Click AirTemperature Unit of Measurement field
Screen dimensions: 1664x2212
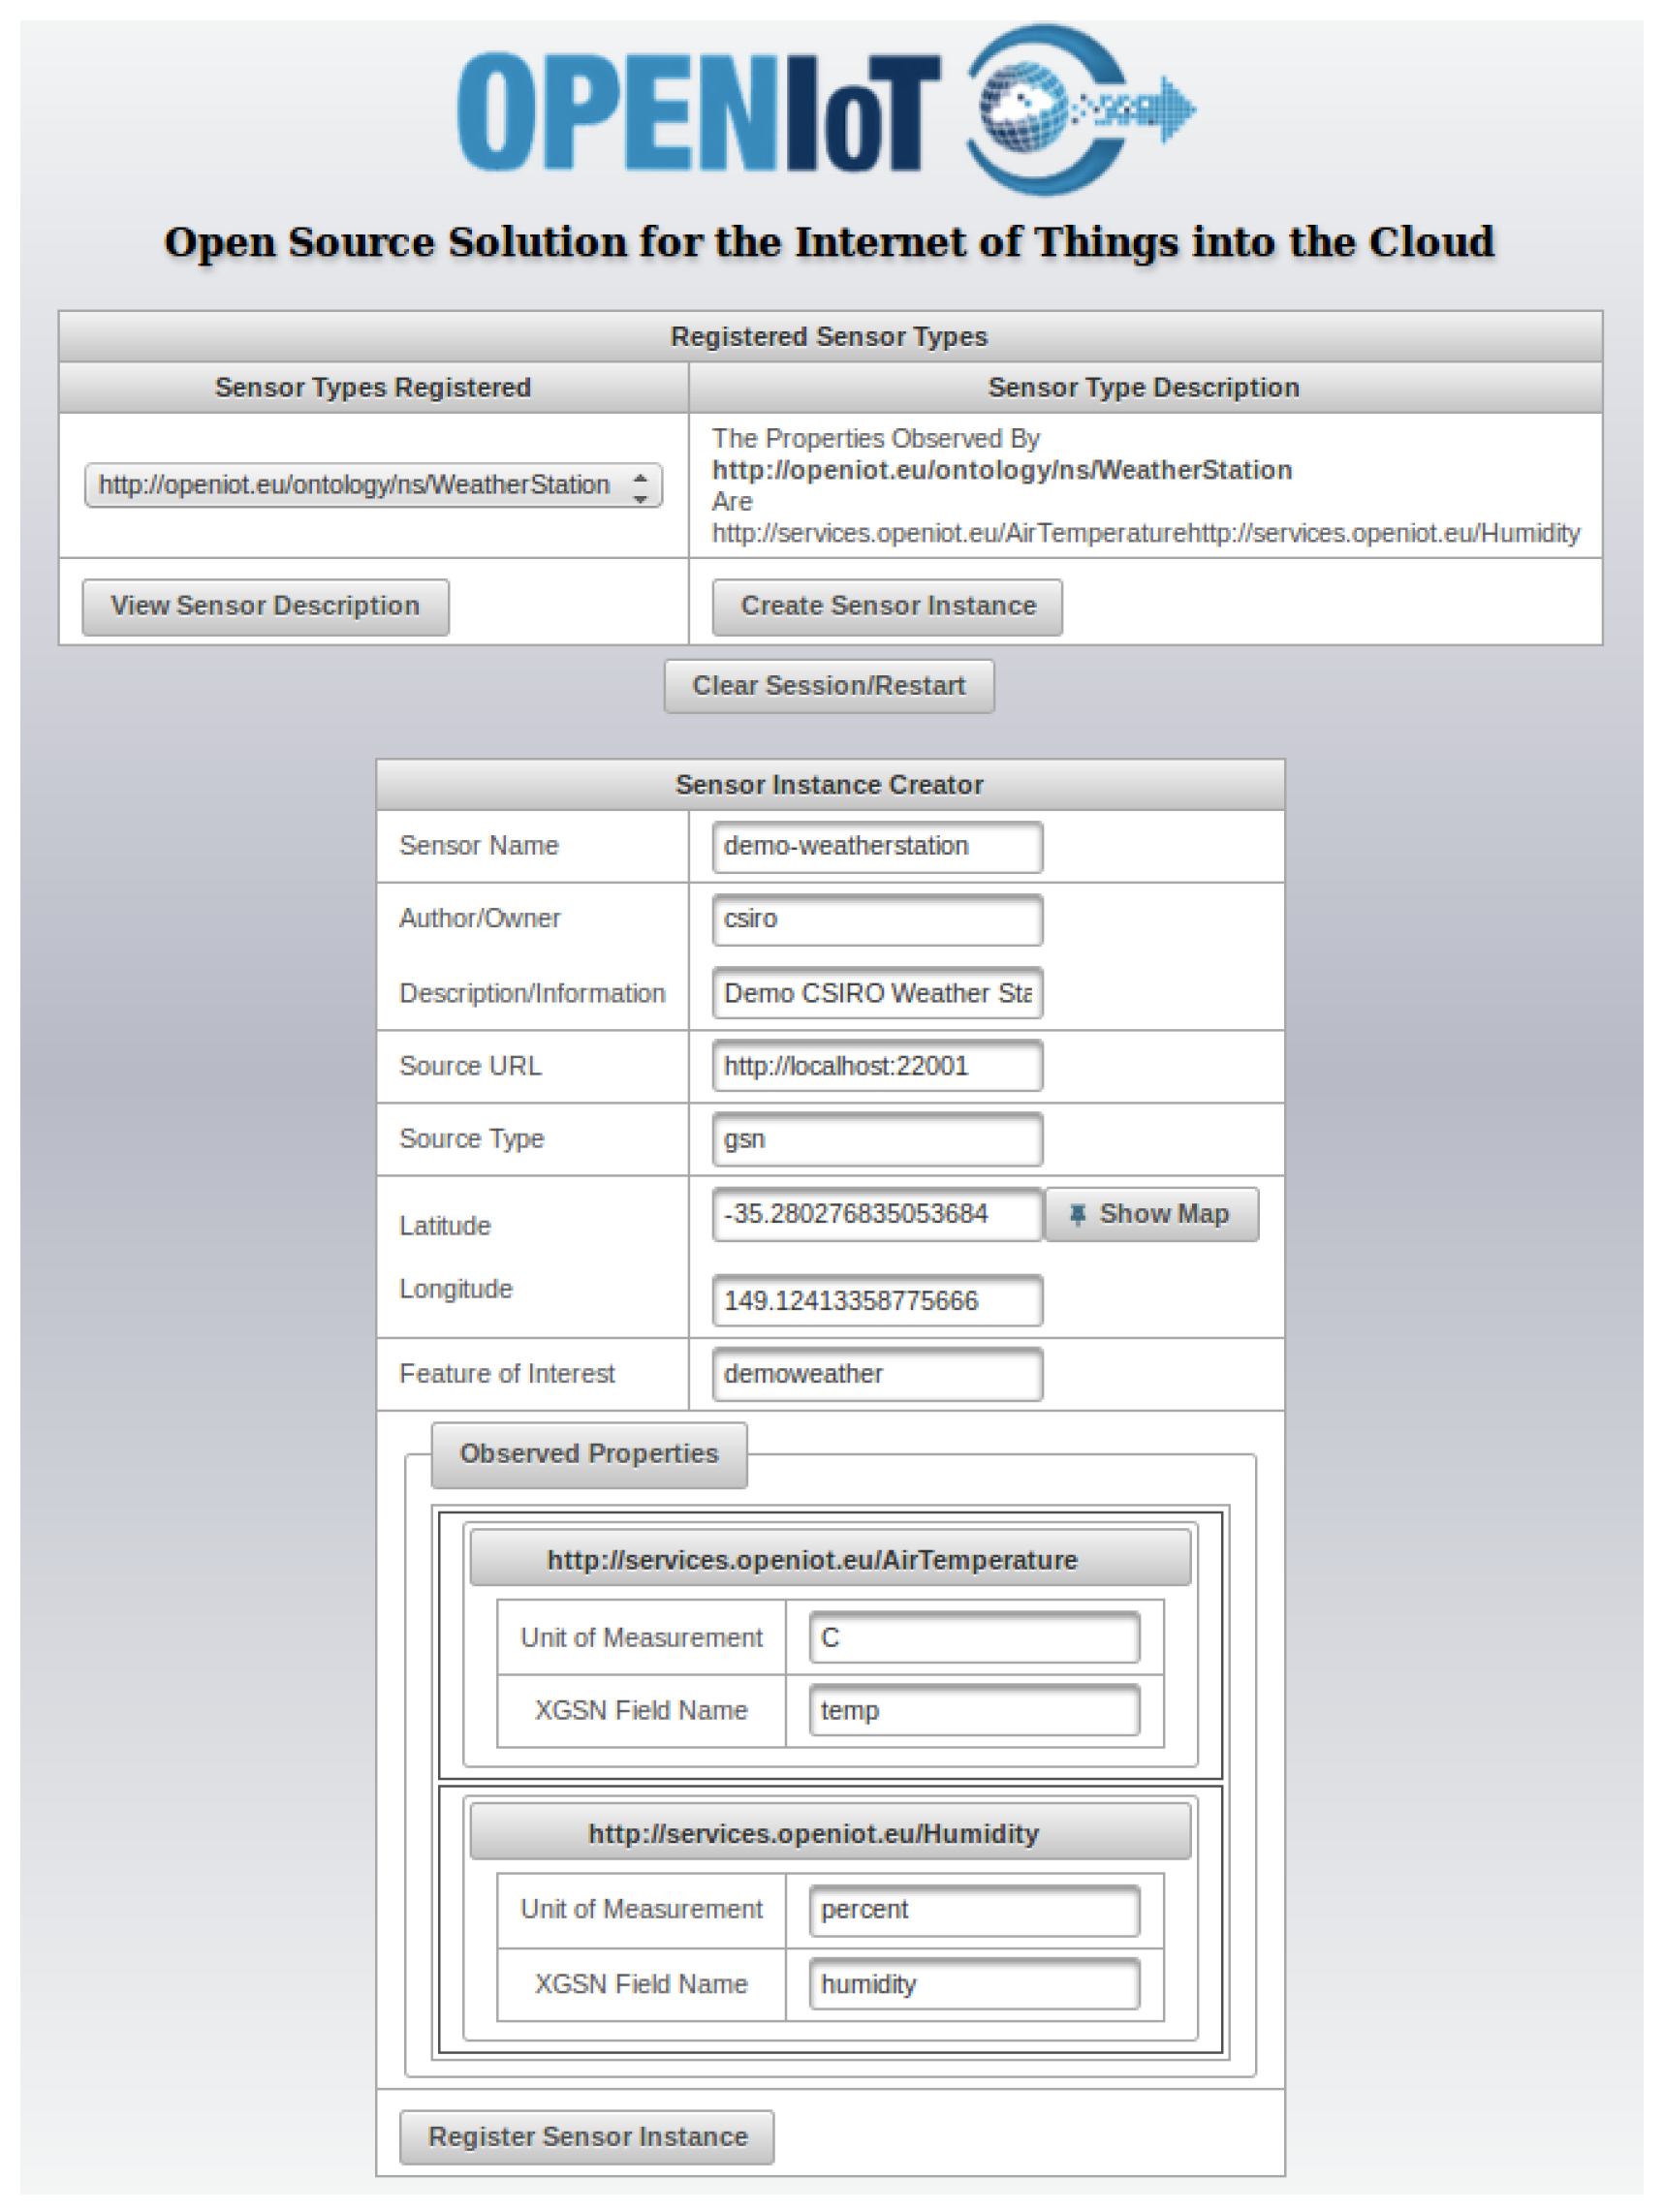974,1637
